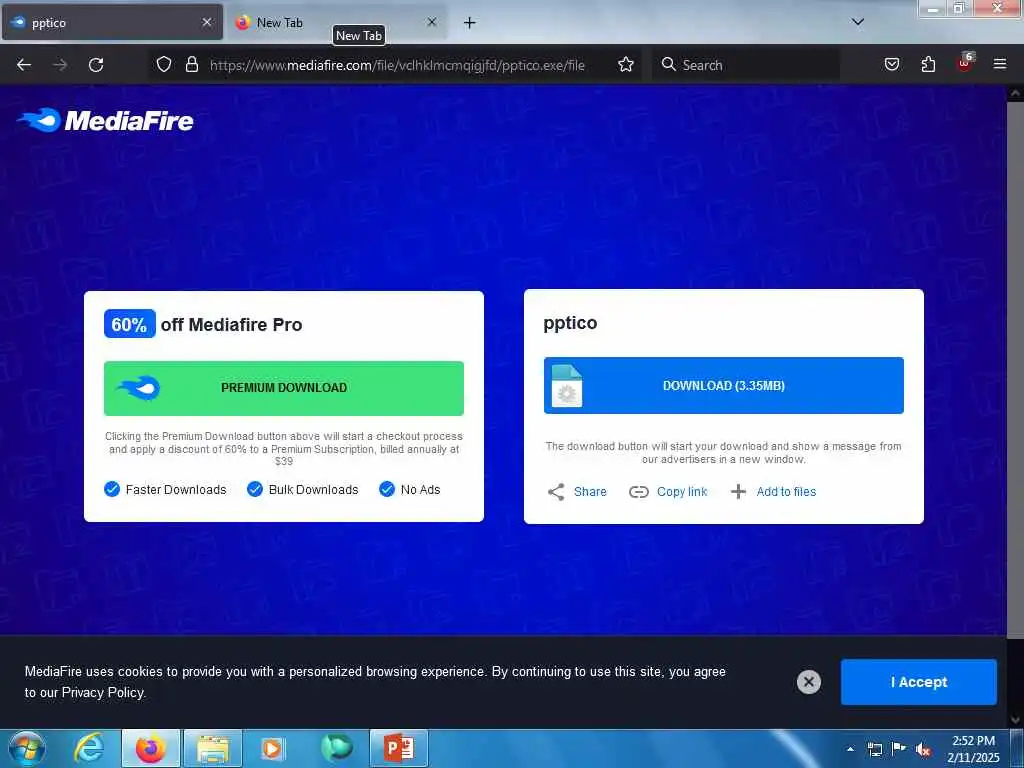Click the Copy link text
This screenshot has height=768, width=1024.
coord(682,492)
